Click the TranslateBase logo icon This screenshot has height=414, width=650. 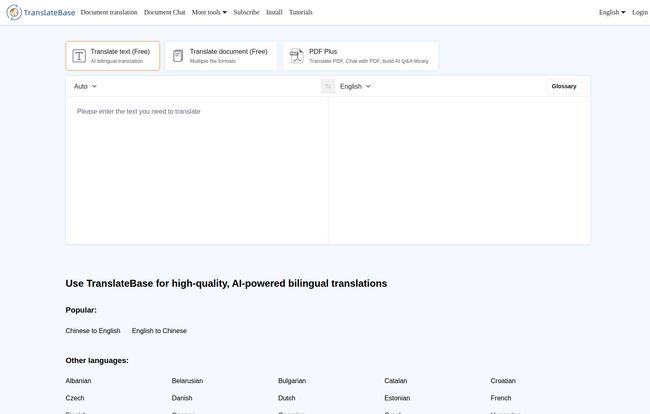click(14, 13)
